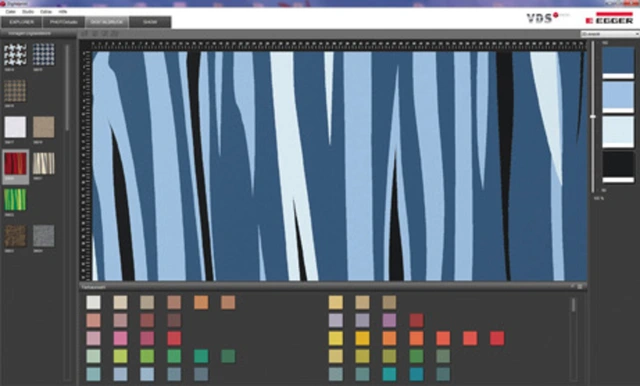Click the rightmost icon on palette panel header
640x386 pixels.
580,287
